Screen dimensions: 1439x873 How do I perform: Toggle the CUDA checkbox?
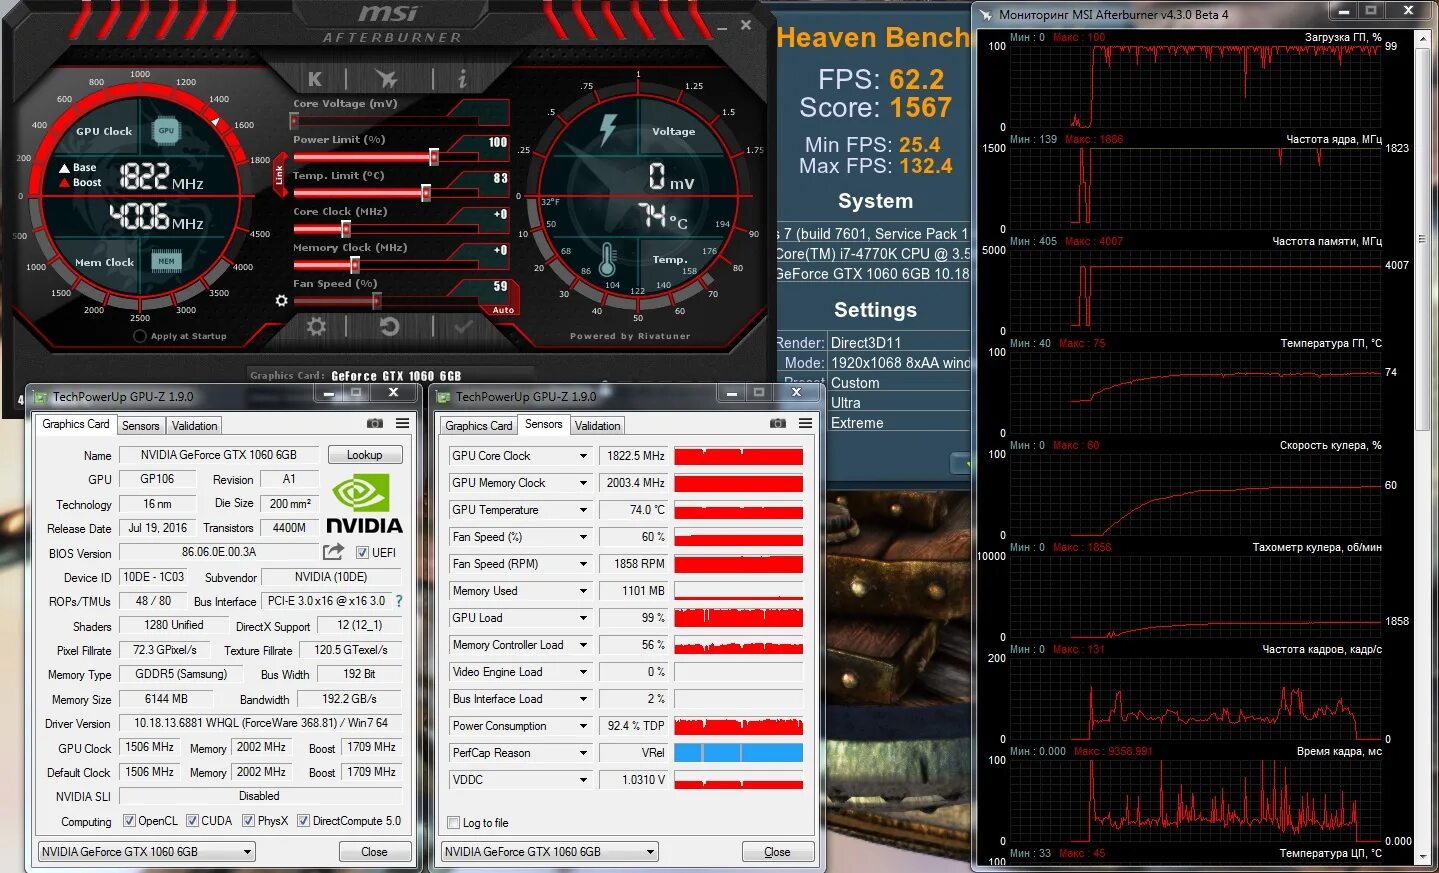(192, 821)
